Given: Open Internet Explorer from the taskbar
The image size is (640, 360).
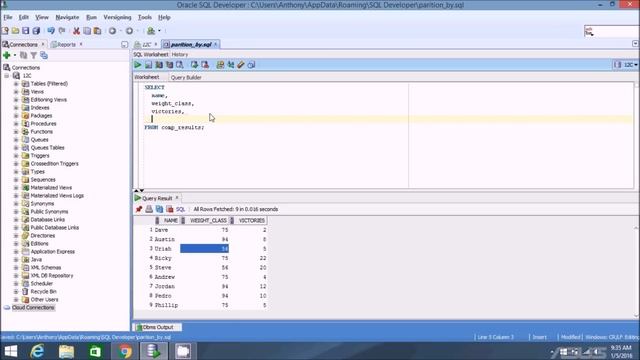Looking at the screenshot, I should coord(38,351).
